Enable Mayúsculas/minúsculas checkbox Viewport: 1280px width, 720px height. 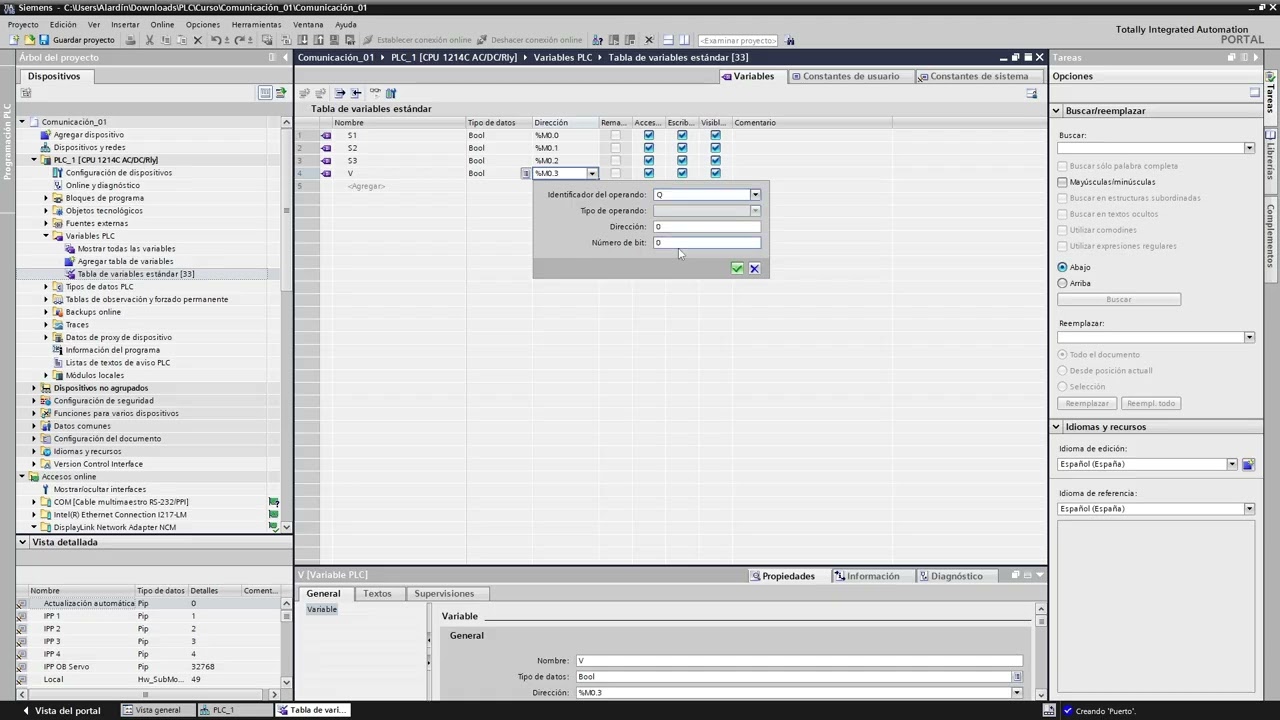1062,182
